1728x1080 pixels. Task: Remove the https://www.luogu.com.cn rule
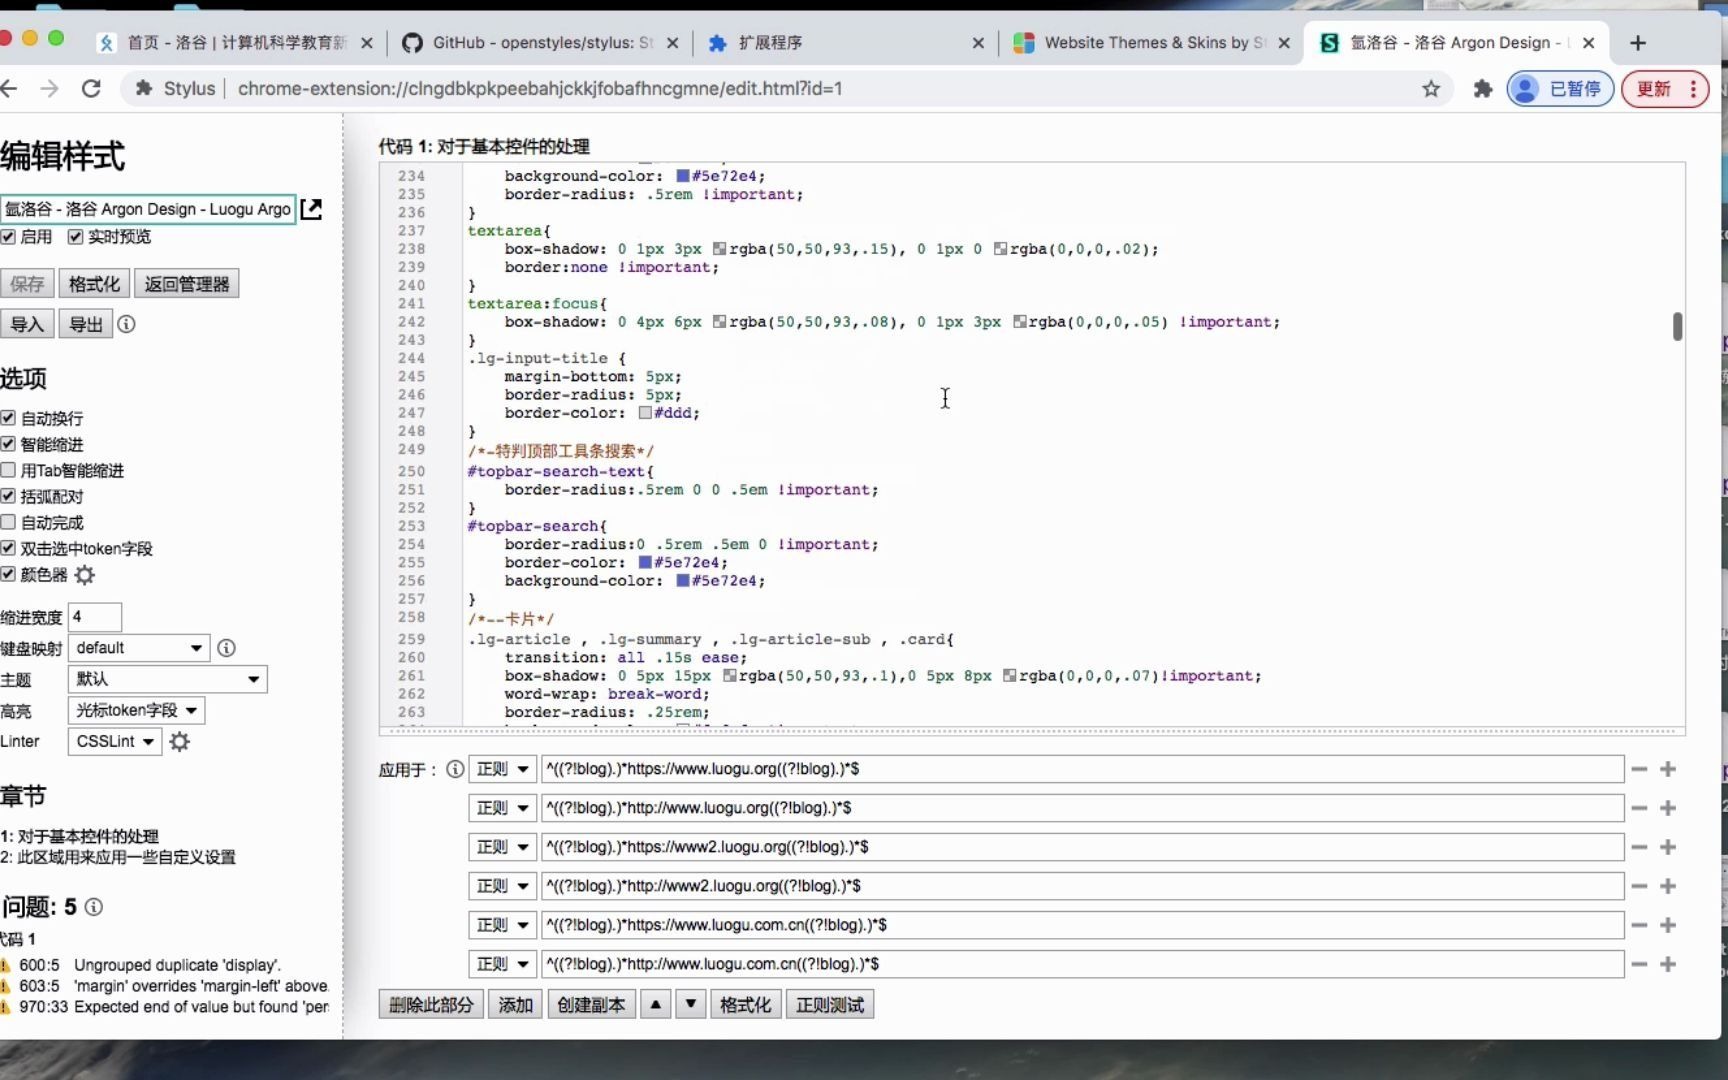point(1639,925)
